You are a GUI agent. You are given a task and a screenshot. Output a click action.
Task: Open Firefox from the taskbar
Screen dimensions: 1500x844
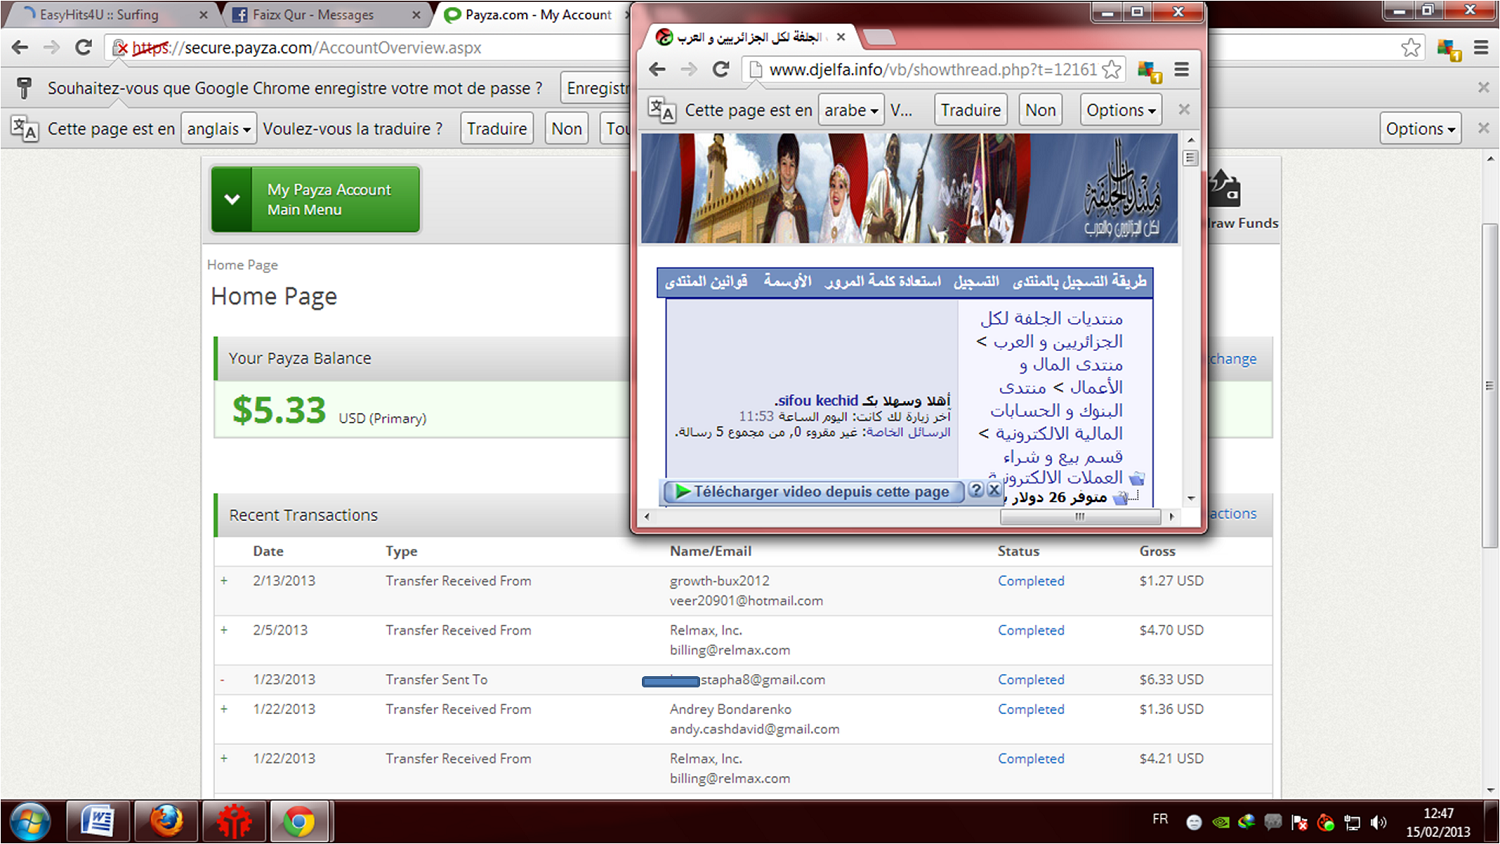point(166,822)
